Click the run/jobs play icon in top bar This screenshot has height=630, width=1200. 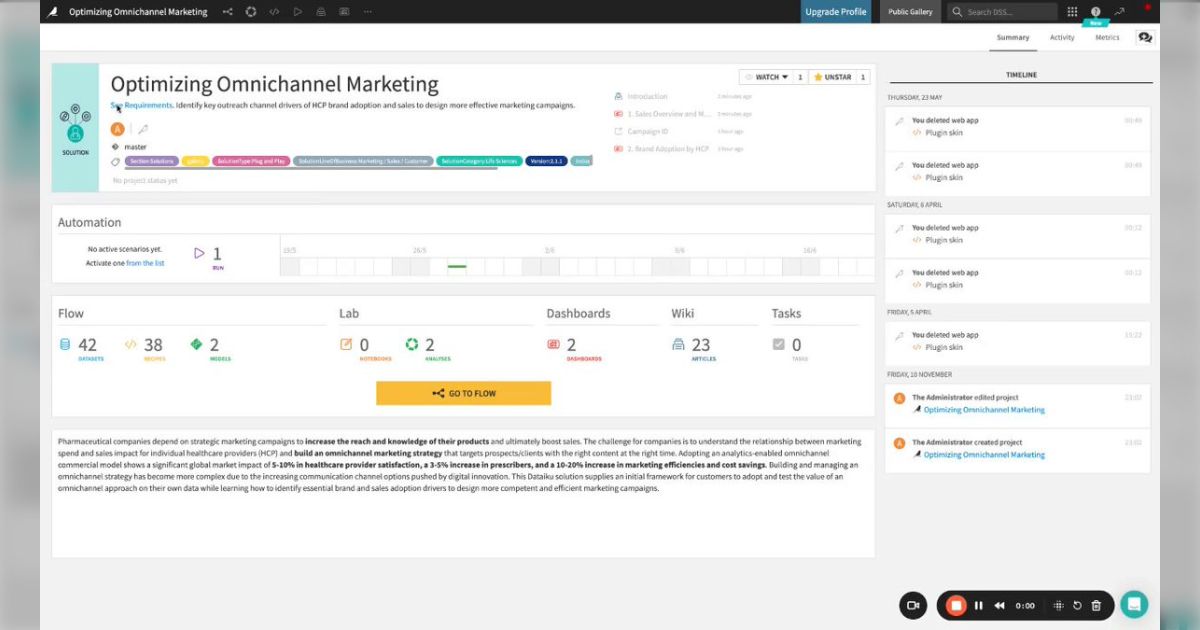[x=297, y=12]
